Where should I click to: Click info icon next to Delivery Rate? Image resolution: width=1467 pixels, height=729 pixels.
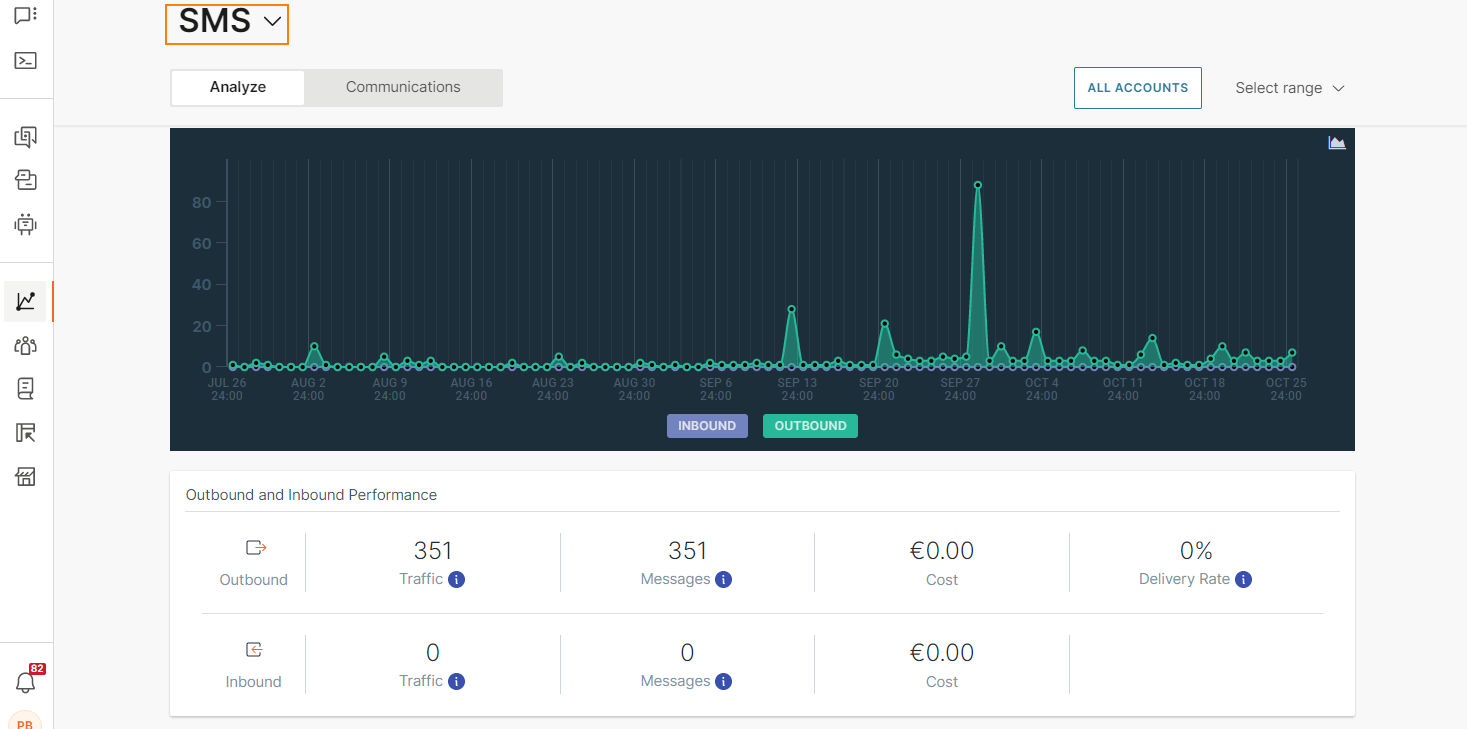[x=1243, y=580]
